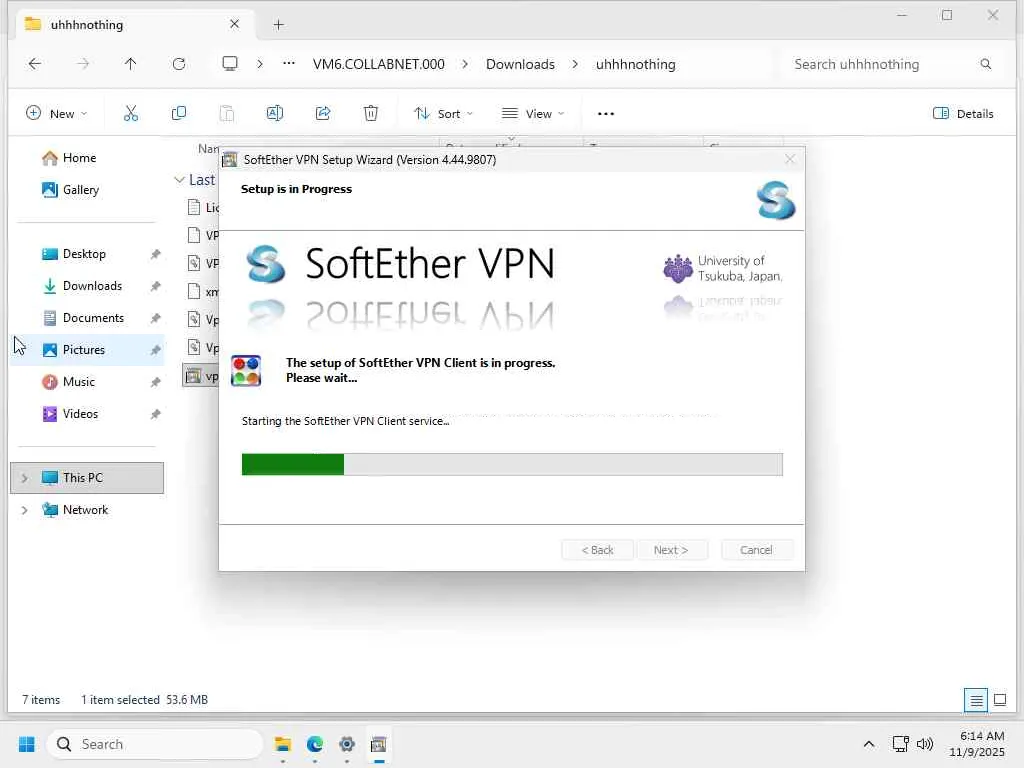Click SoftEther installer taskbar icon

tap(379, 744)
